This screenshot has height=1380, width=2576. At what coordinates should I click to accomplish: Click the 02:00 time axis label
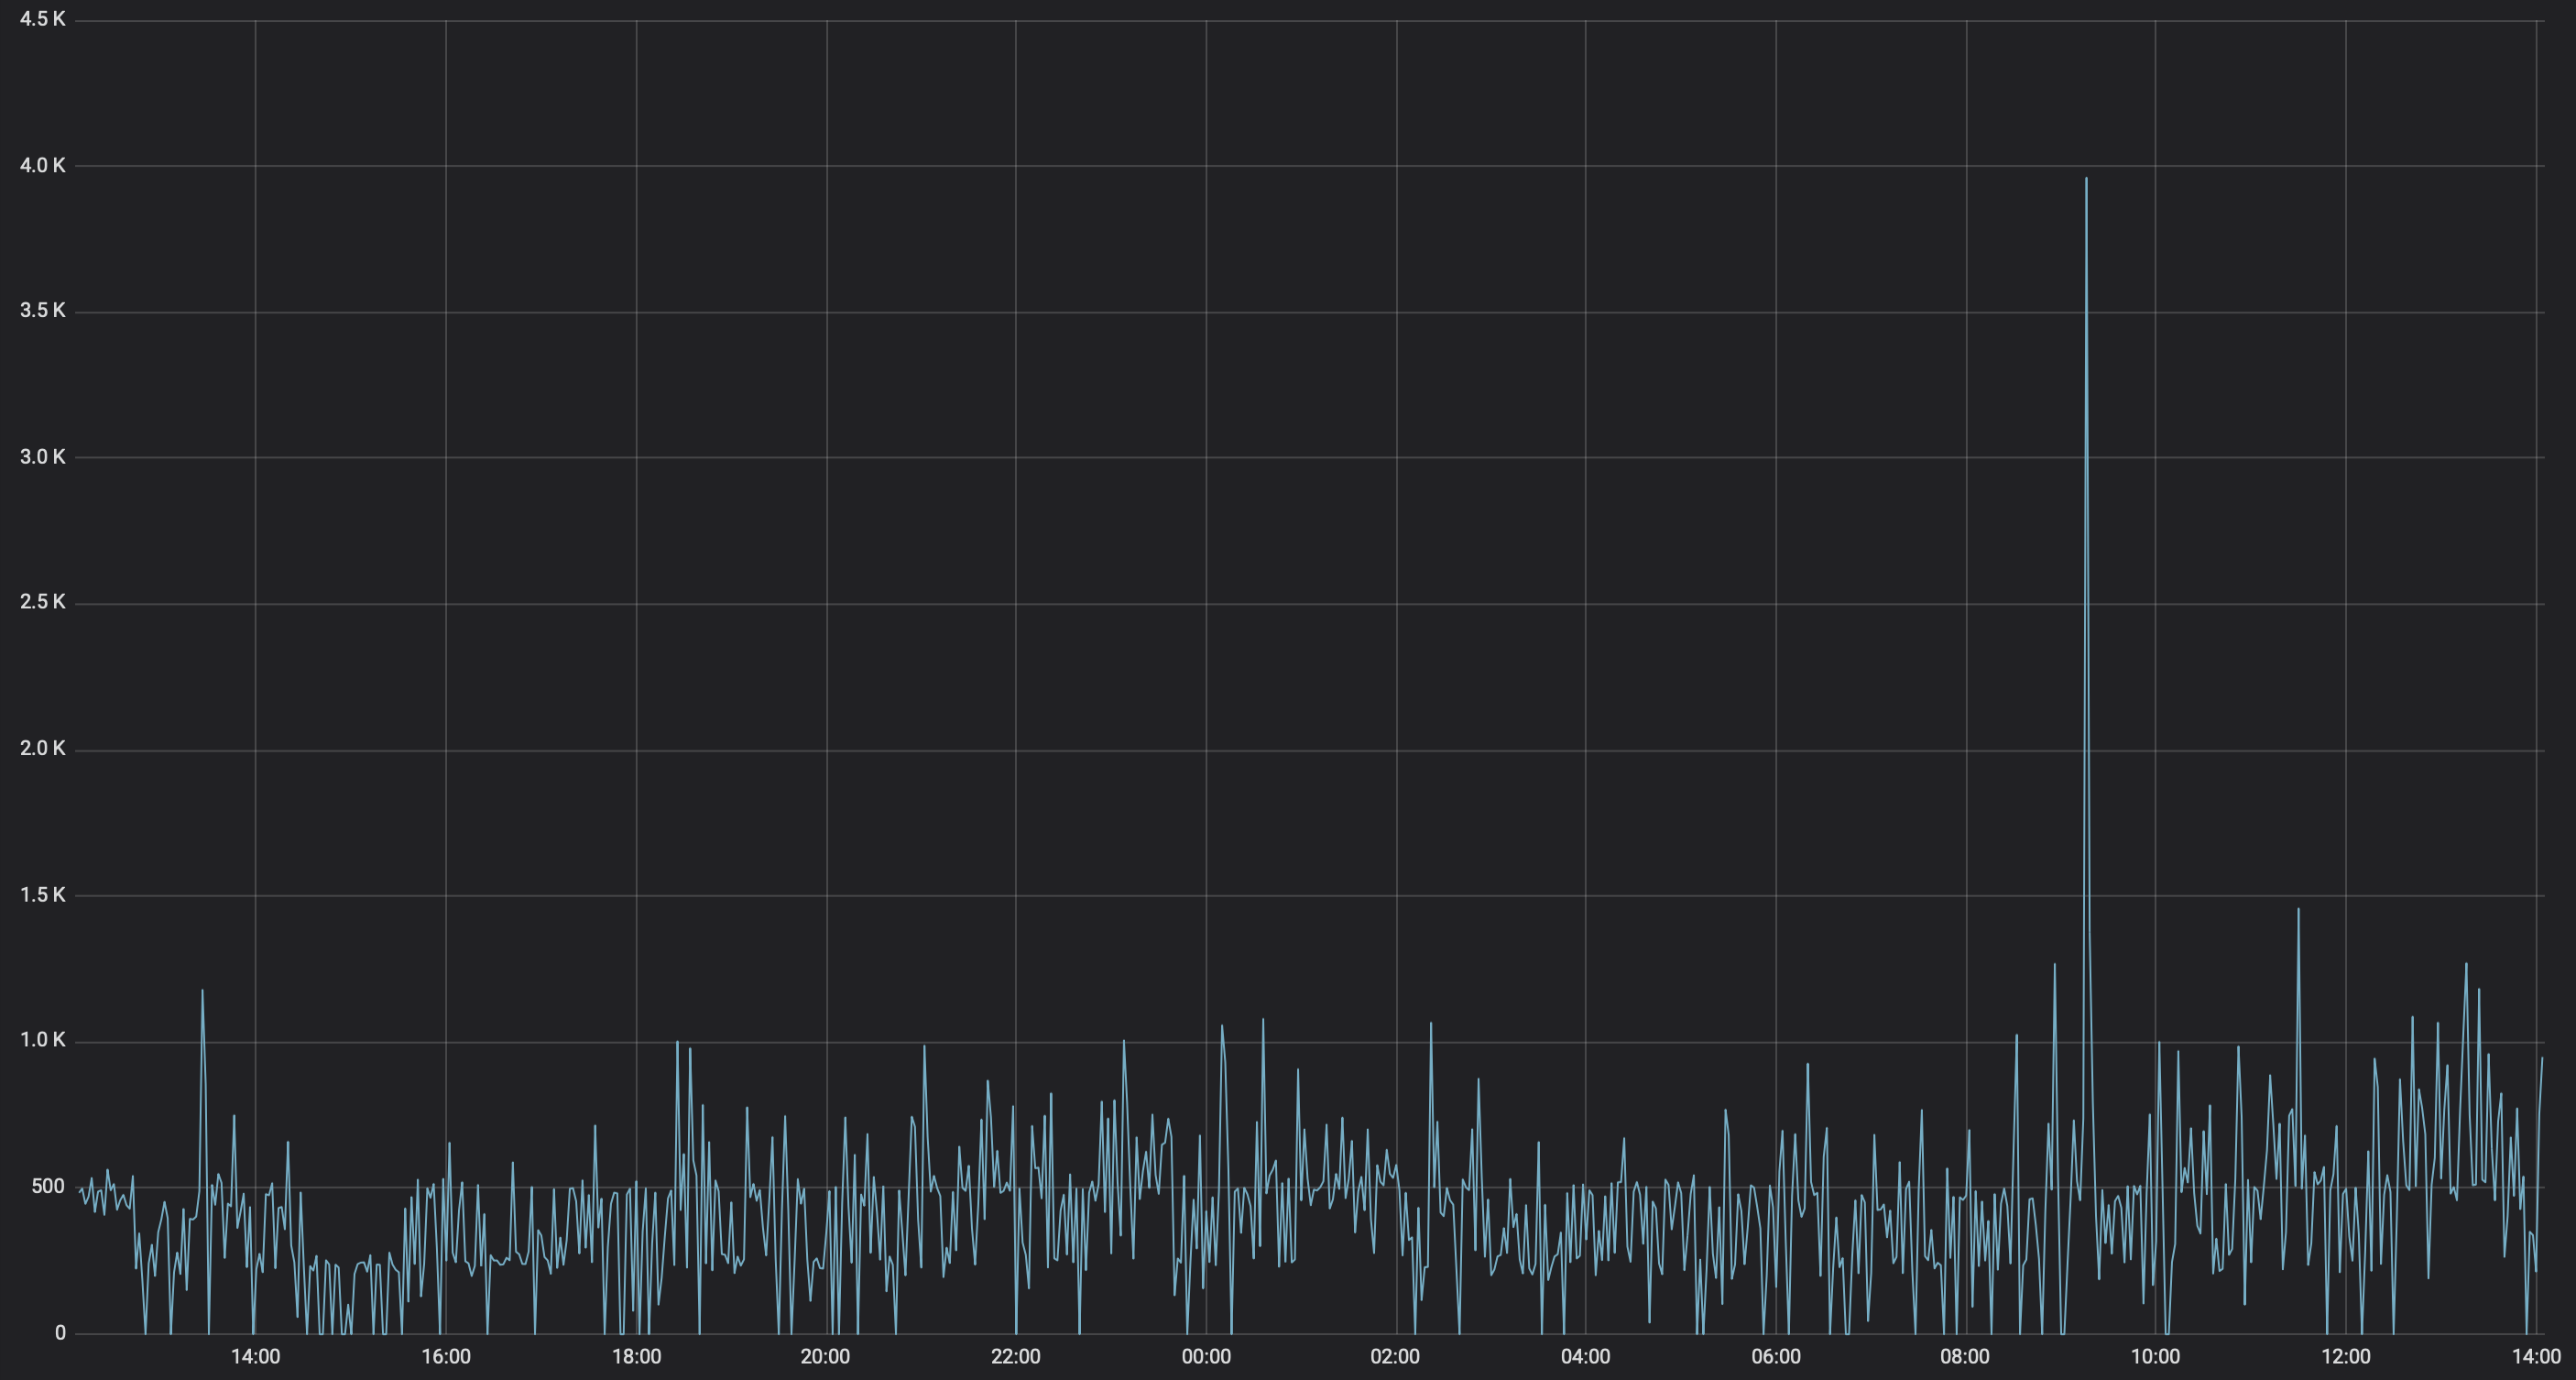pos(1395,1357)
